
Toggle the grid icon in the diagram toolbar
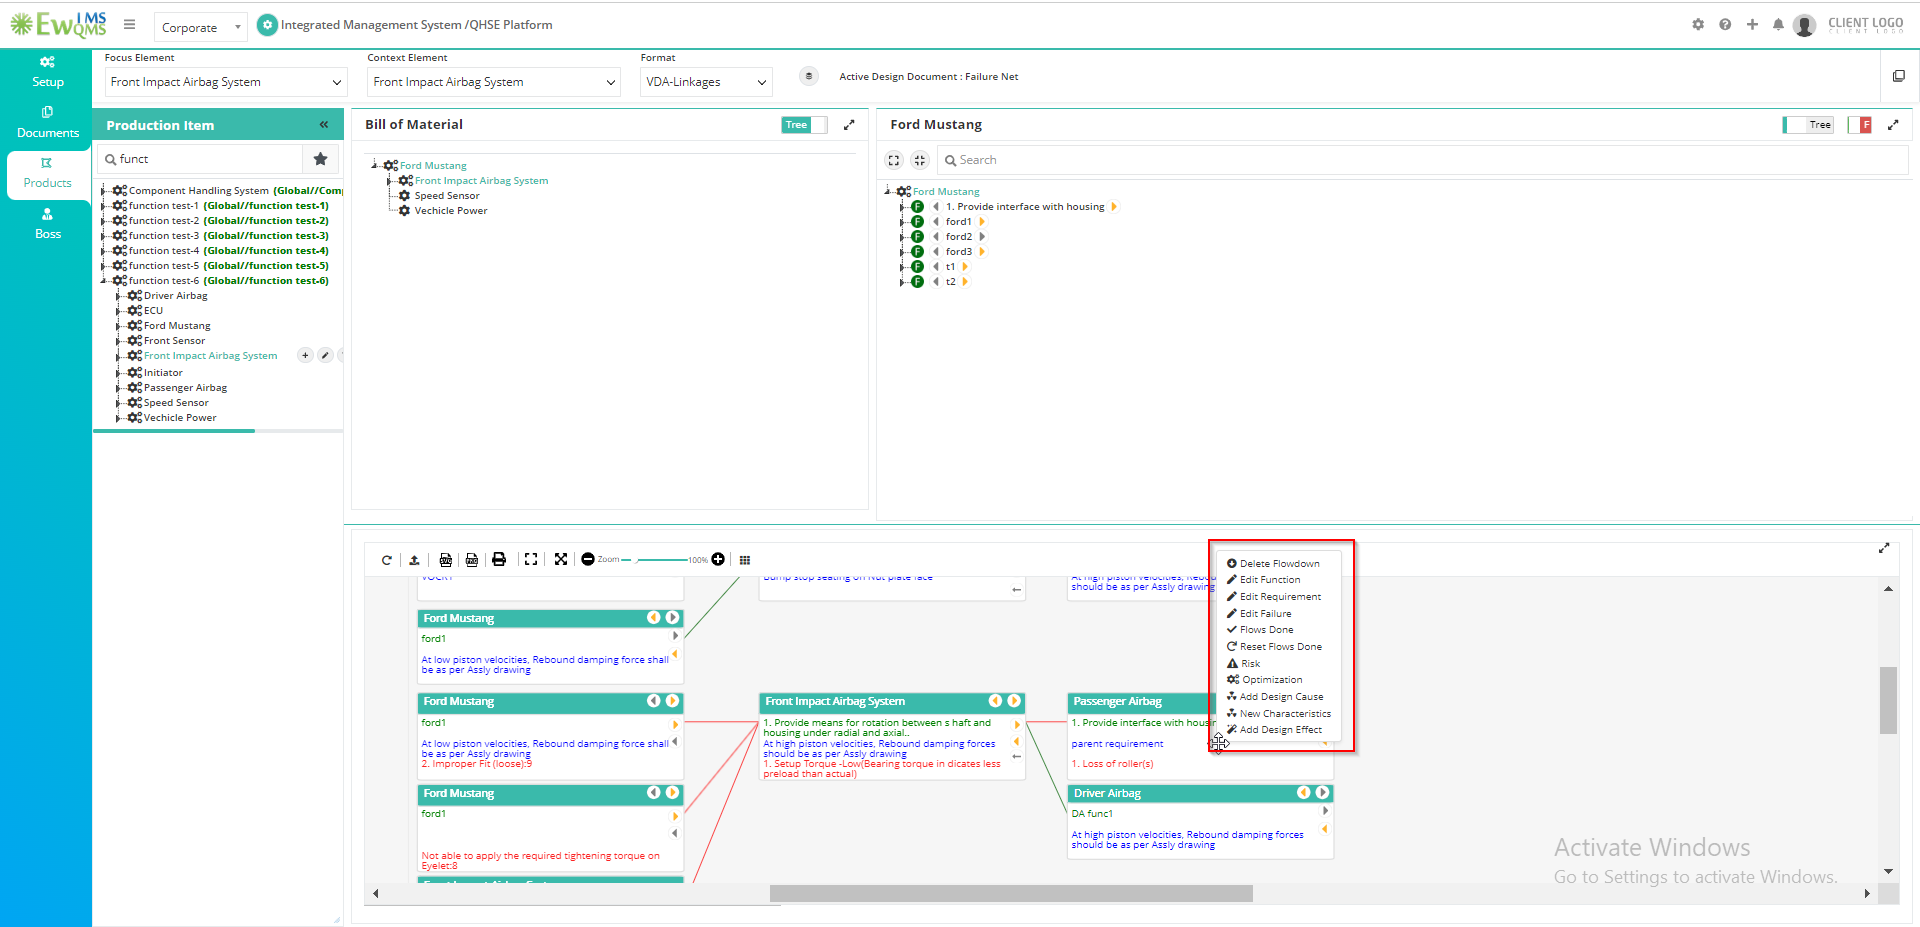(x=745, y=560)
